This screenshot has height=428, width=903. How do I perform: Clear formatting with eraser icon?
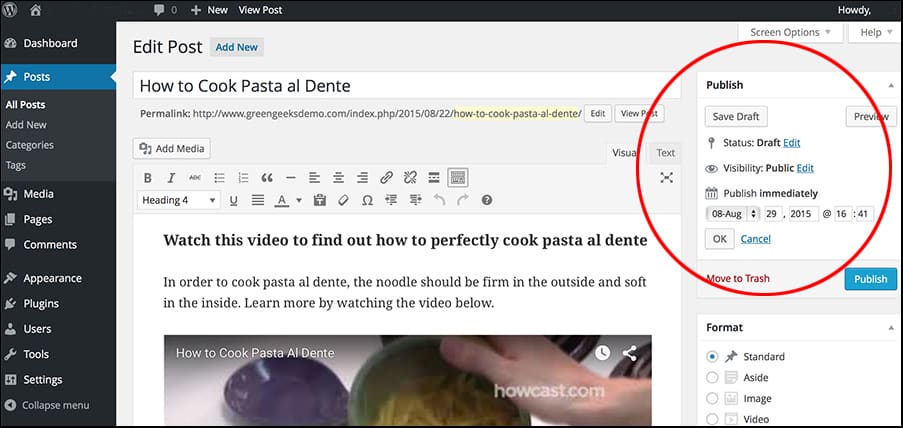coord(343,200)
